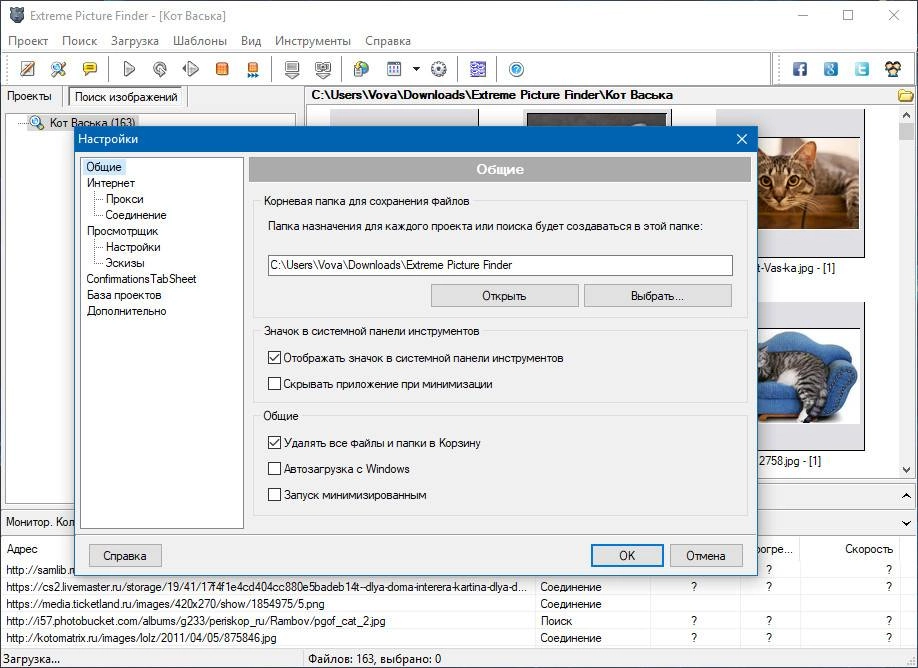Enable Запуск минимизированным checkbox
The width and height of the screenshot is (918, 668).
[x=274, y=495]
